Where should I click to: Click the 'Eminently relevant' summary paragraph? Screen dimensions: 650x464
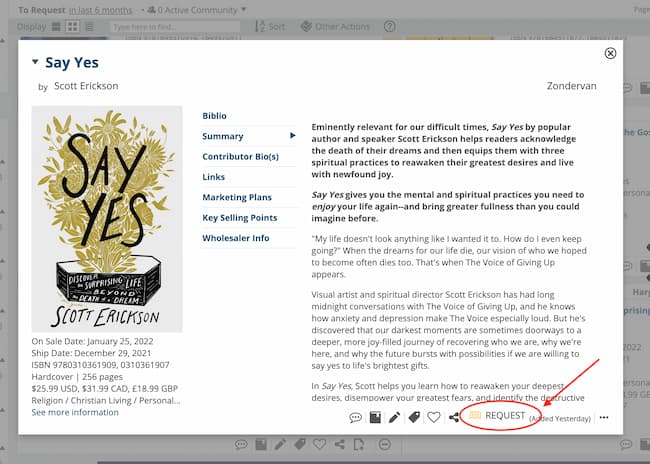pyautogui.click(x=444, y=151)
